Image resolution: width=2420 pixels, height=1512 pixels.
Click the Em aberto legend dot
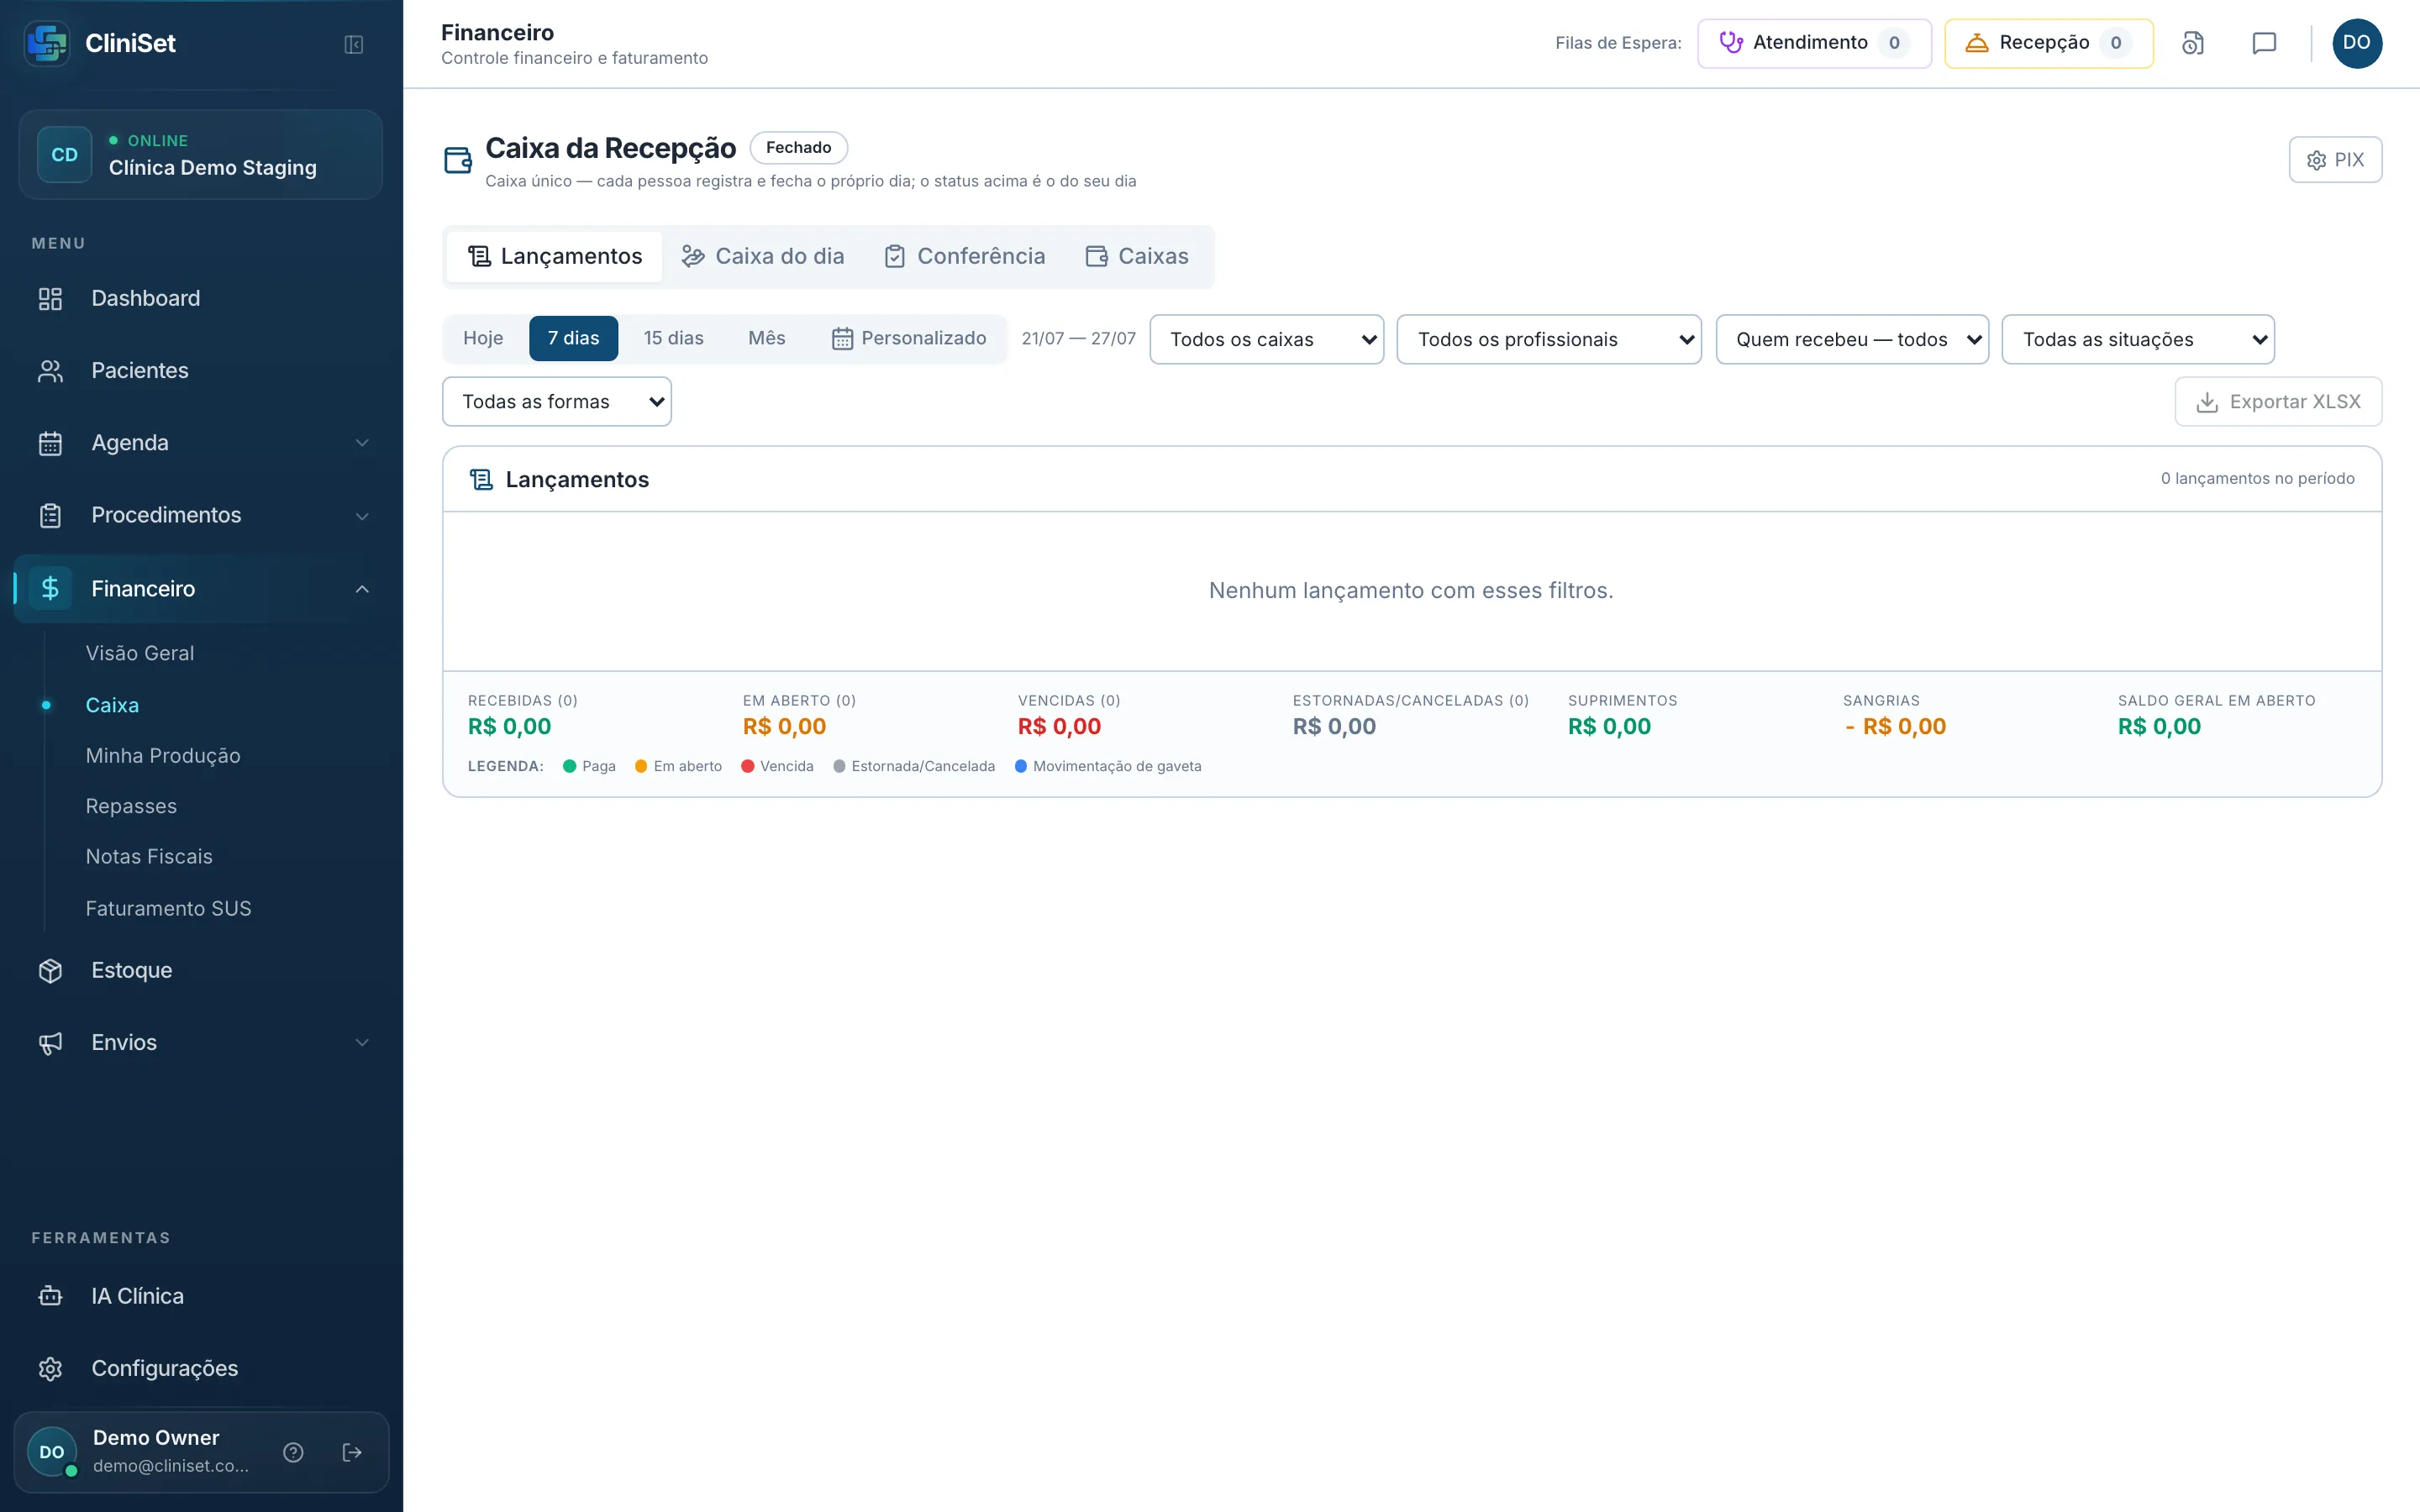click(x=641, y=766)
